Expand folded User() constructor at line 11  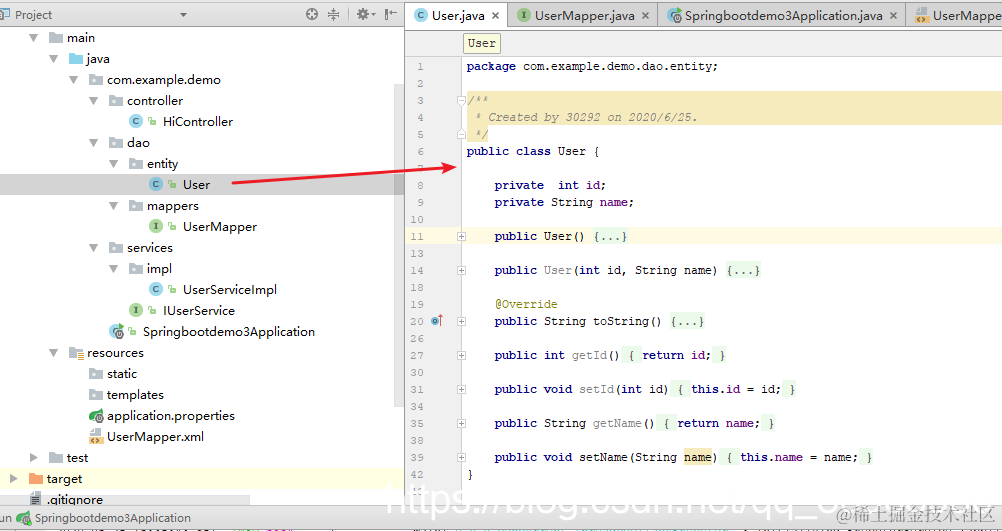click(461, 236)
